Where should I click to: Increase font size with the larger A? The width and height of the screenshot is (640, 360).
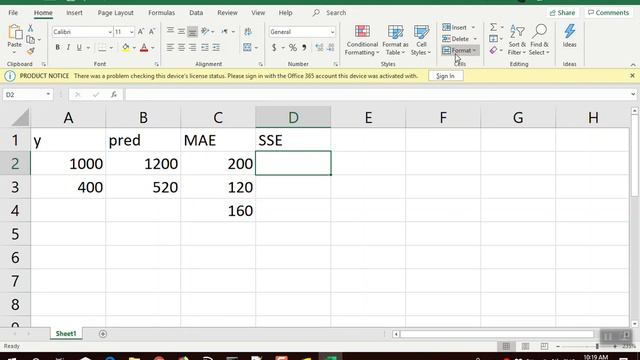coord(141,32)
